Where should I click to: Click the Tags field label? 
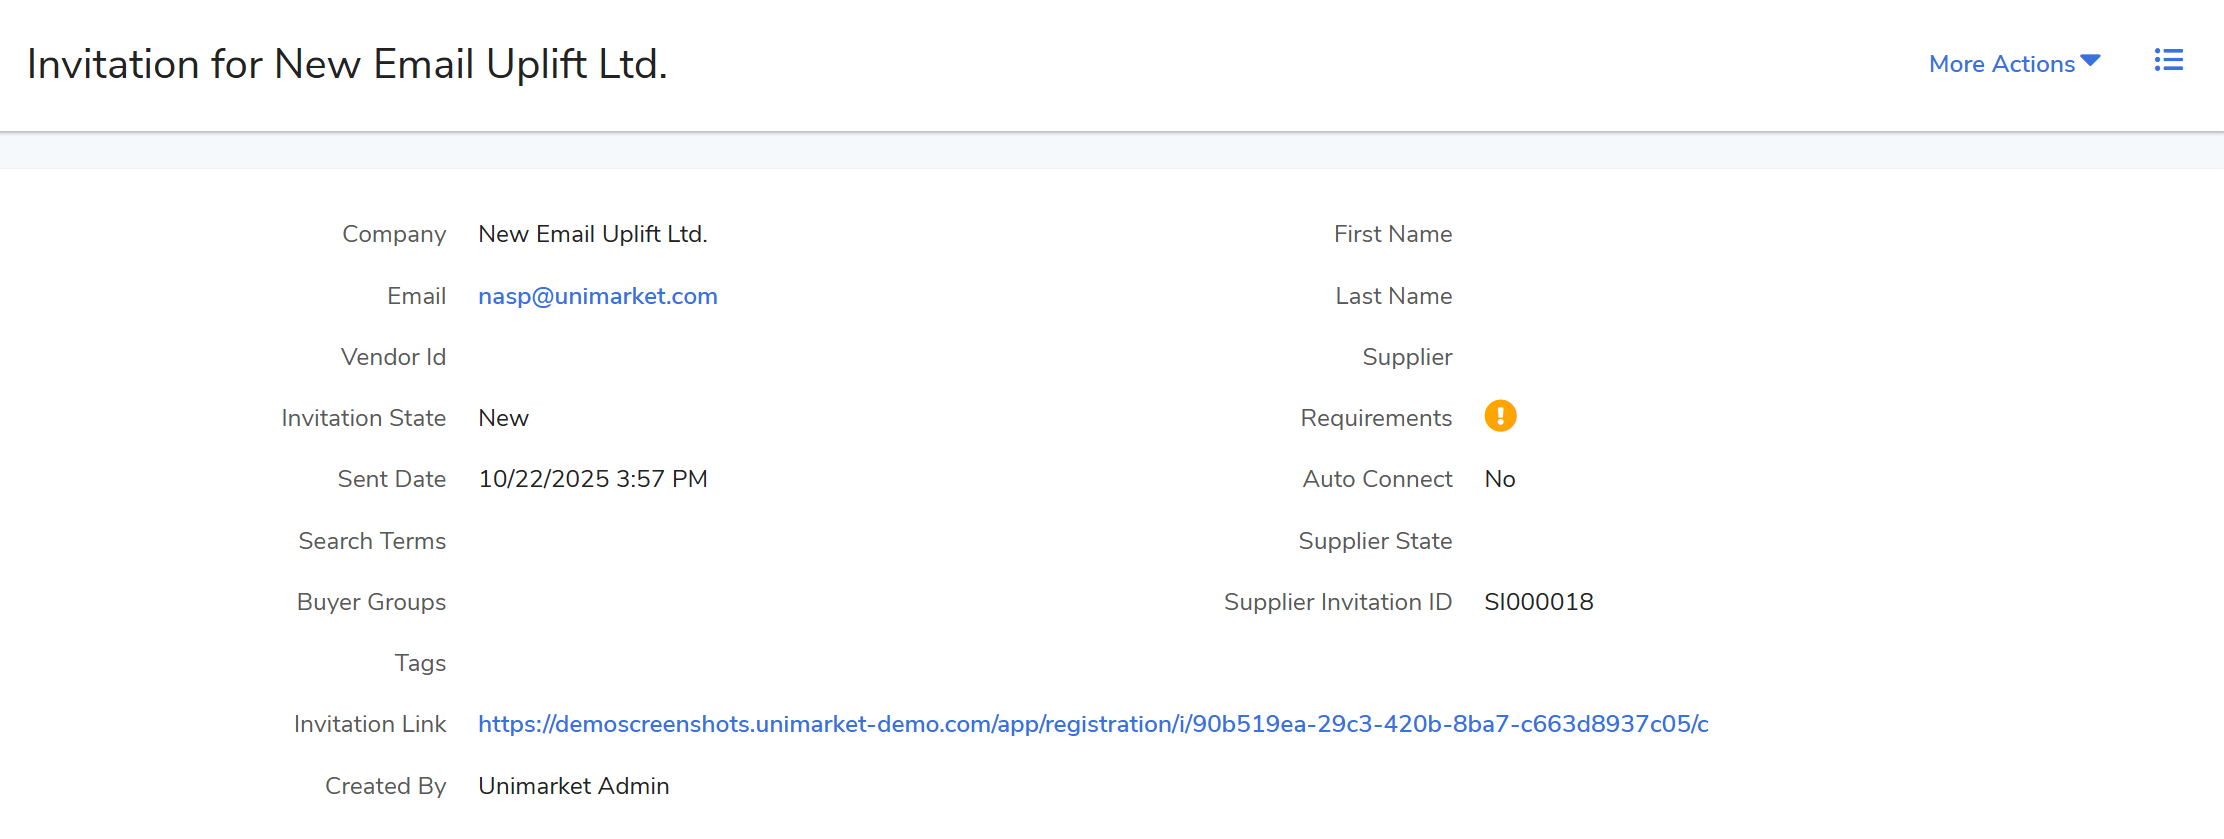coord(420,663)
